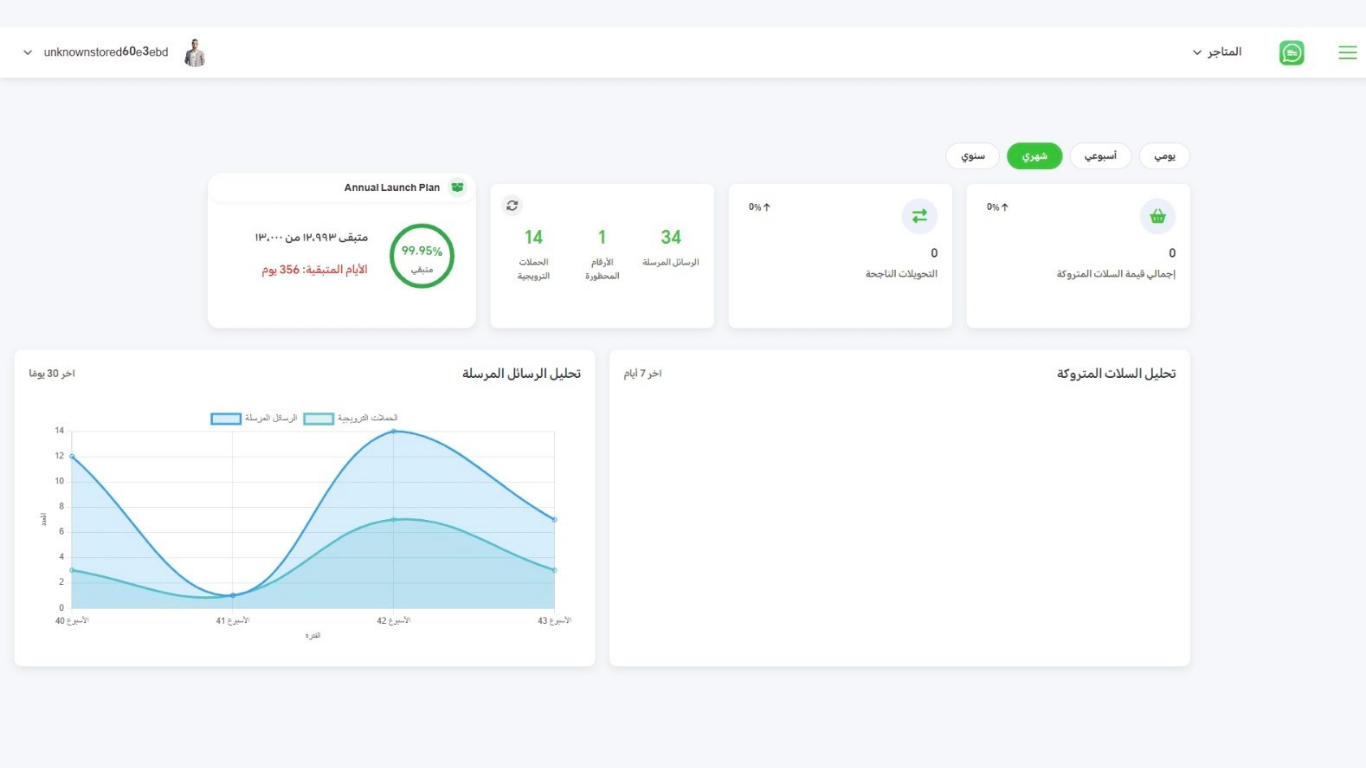The height and width of the screenshot is (768, 1366).
Task: Click the green WhatsApp logo icon
Action: coord(1291,53)
